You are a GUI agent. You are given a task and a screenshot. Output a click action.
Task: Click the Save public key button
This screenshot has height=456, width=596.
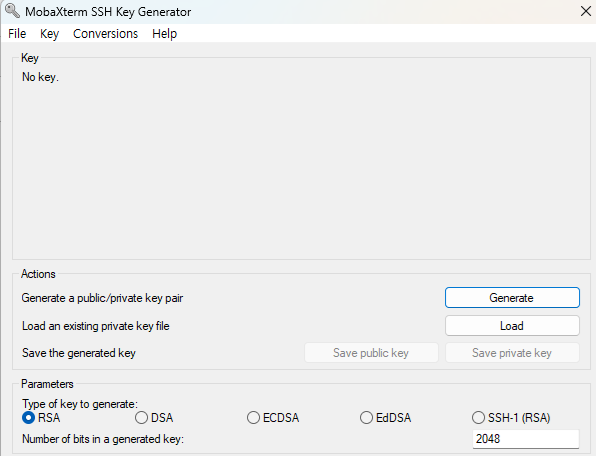pyautogui.click(x=371, y=353)
